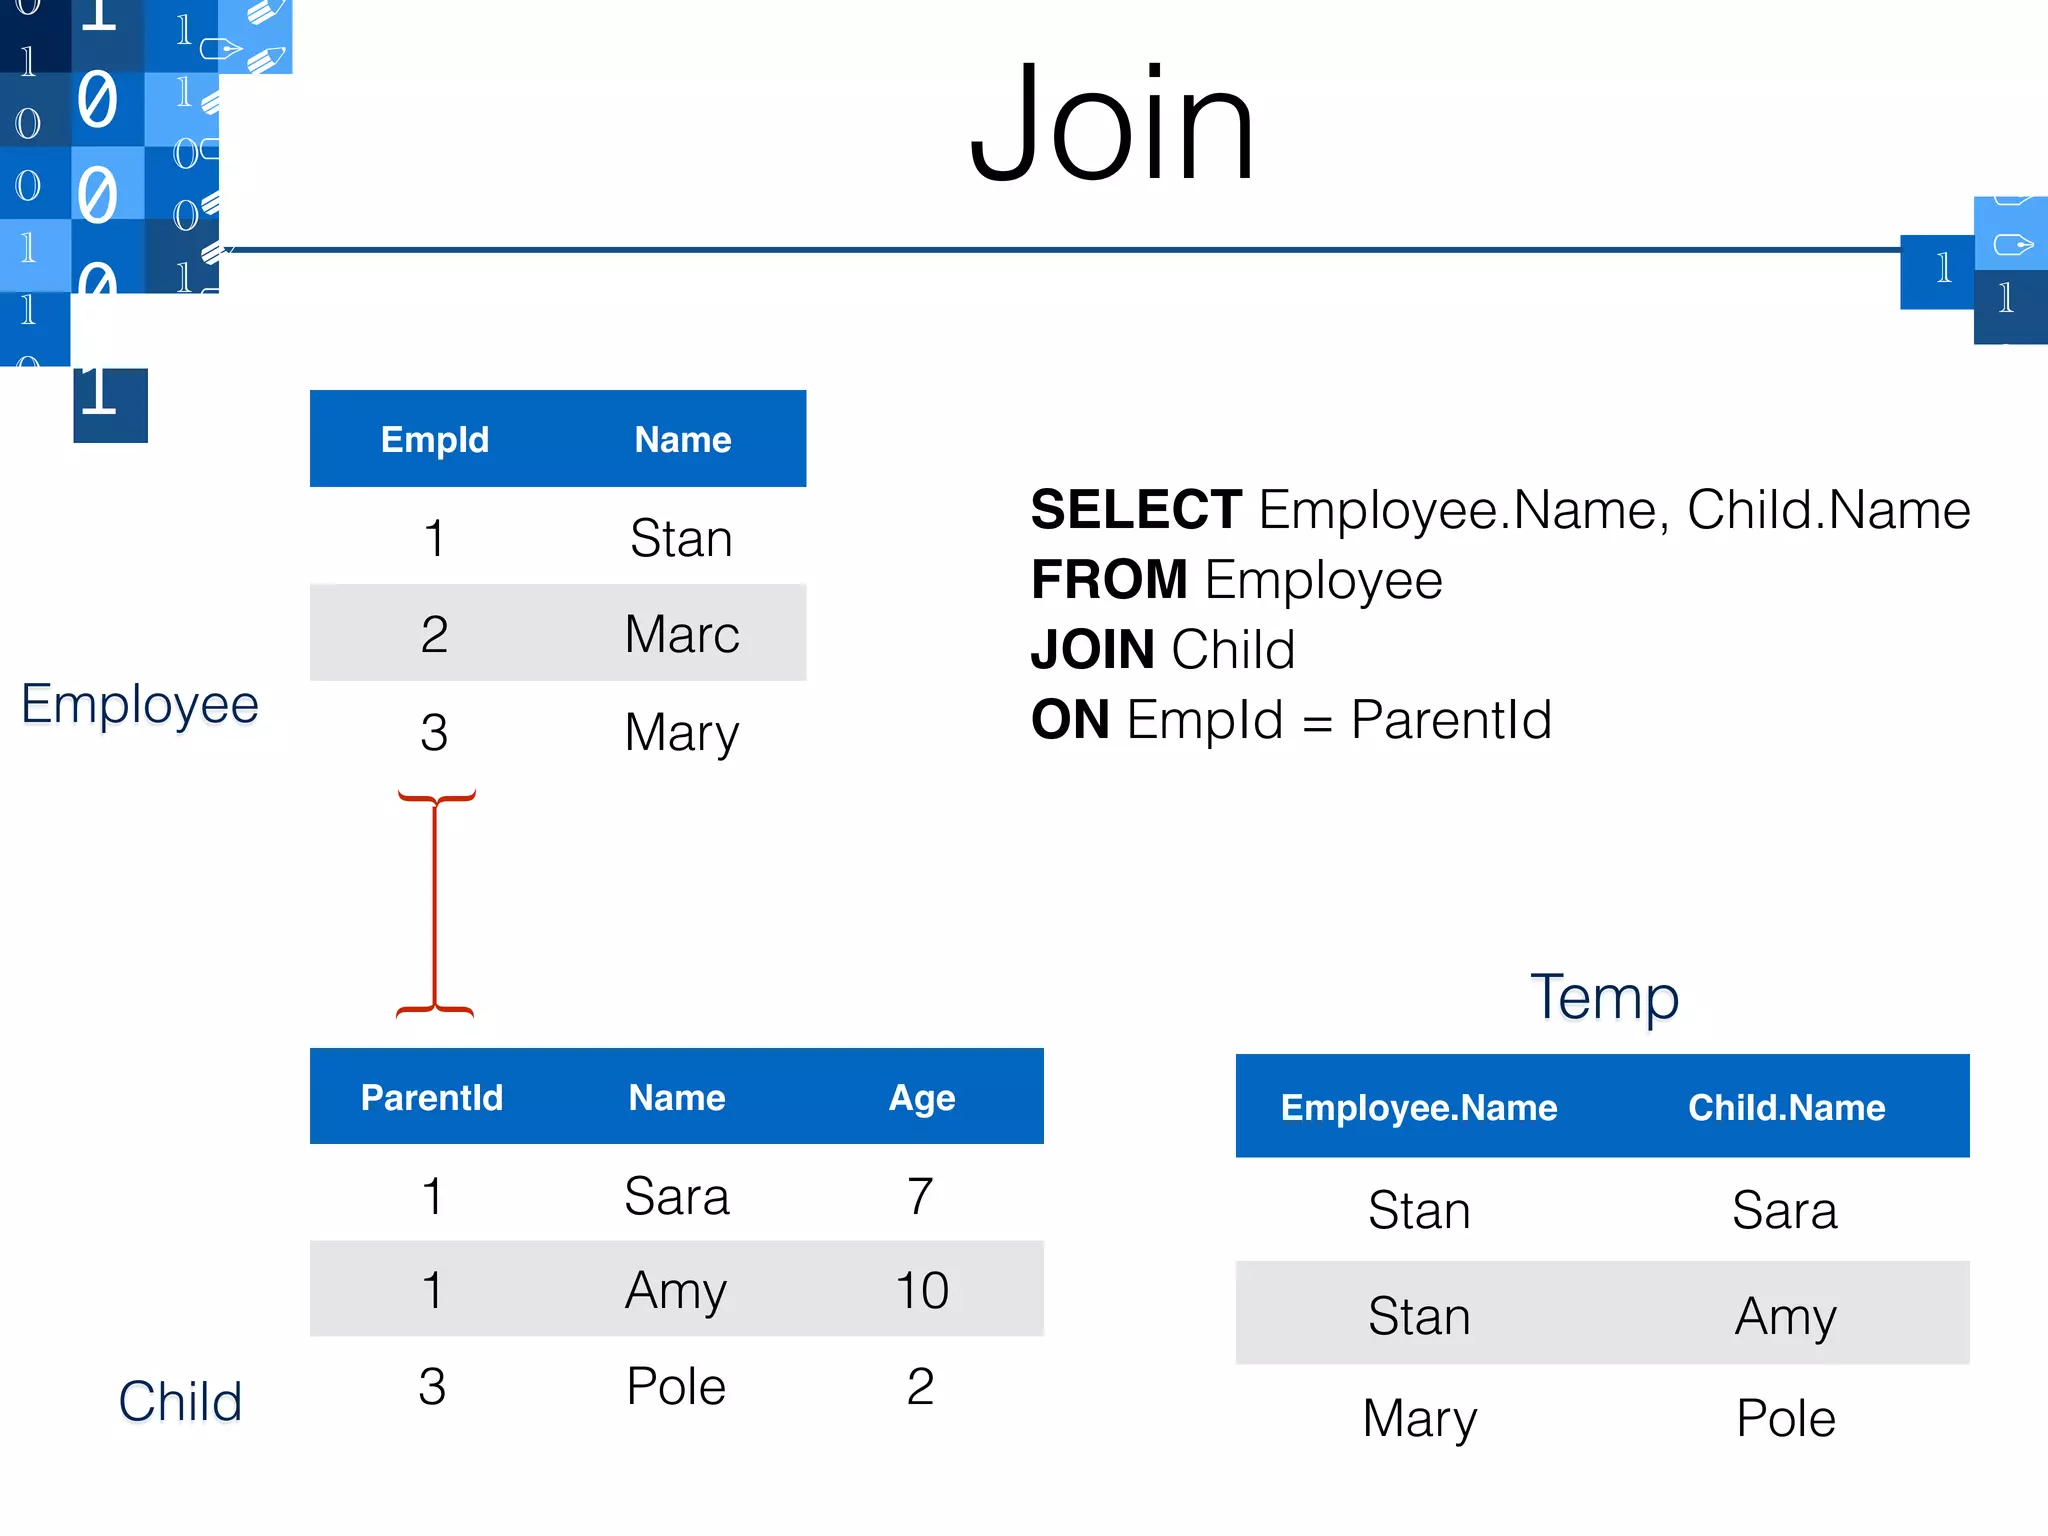Click Amy's age value 10

[x=922, y=1290]
